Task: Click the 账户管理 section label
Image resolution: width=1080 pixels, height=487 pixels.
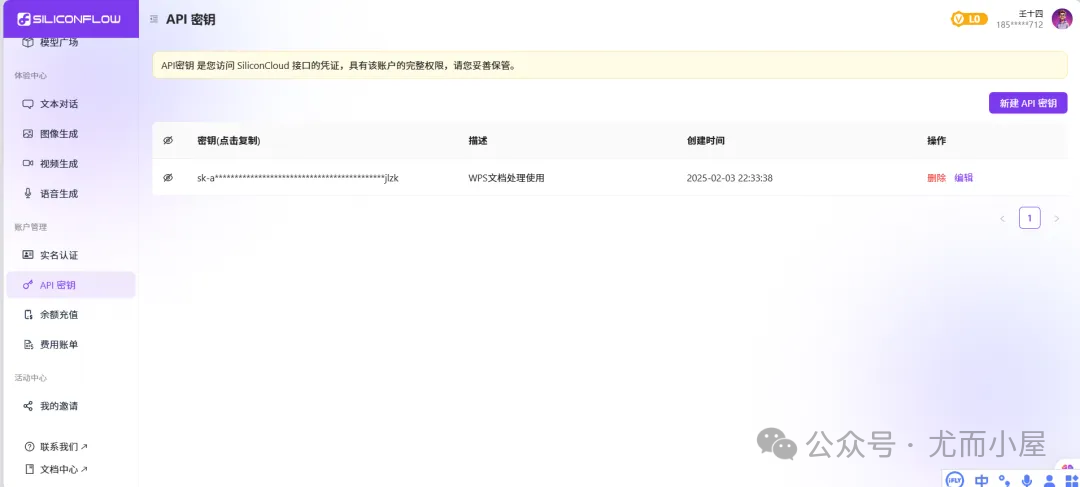Action: click(30, 227)
